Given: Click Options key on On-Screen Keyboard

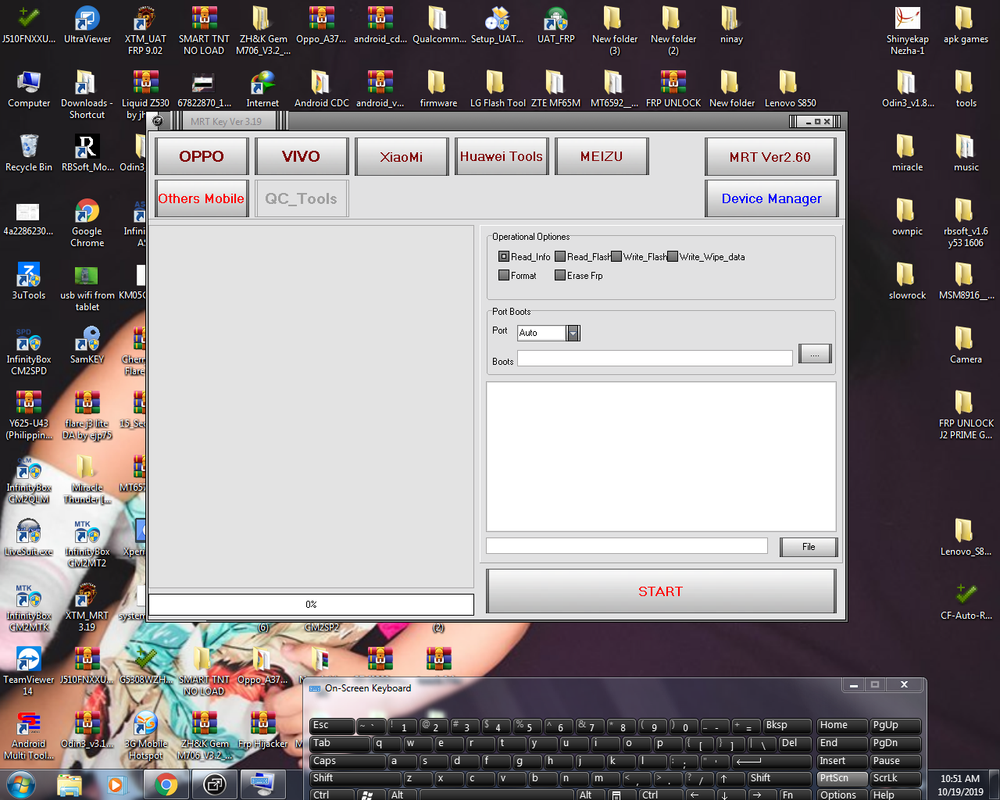Looking at the screenshot, I should tap(842, 794).
